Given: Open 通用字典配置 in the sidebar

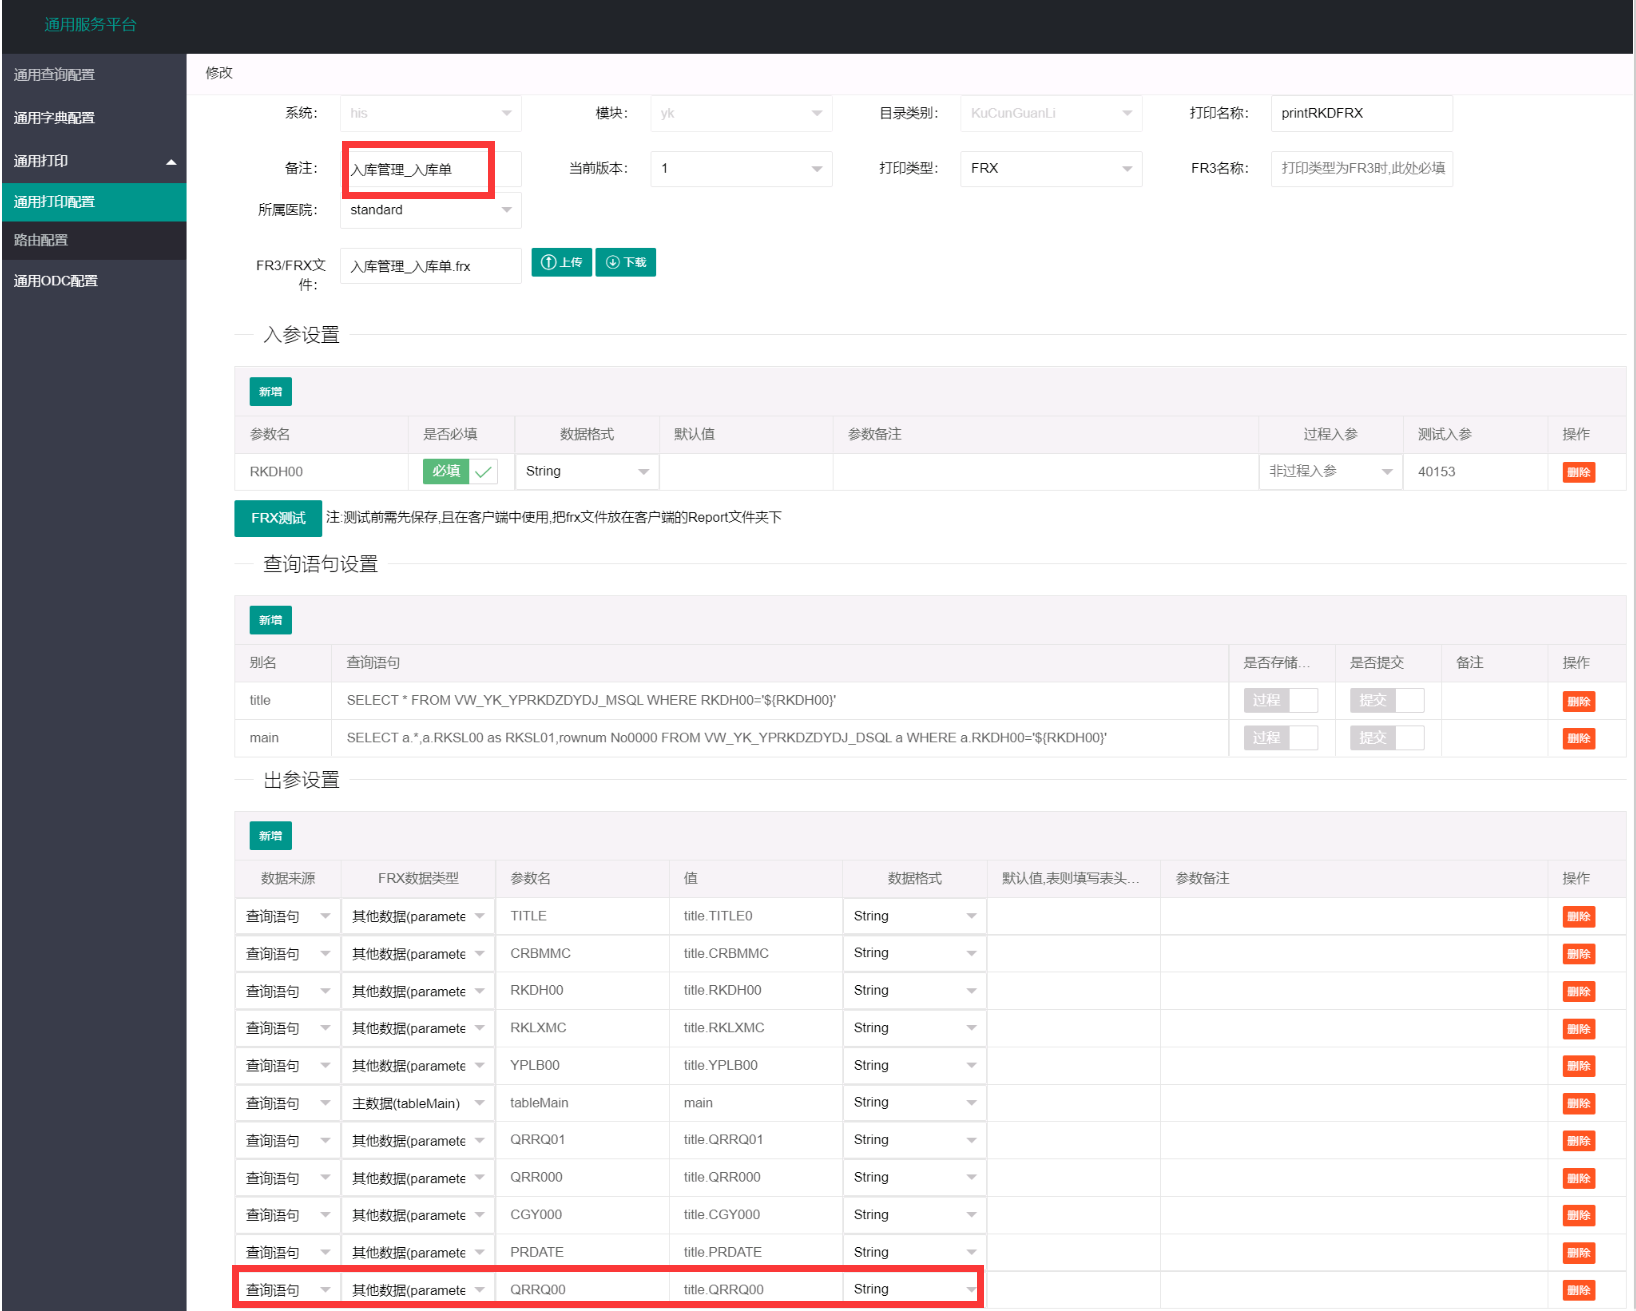Looking at the screenshot, I should (x=54, y=118).
